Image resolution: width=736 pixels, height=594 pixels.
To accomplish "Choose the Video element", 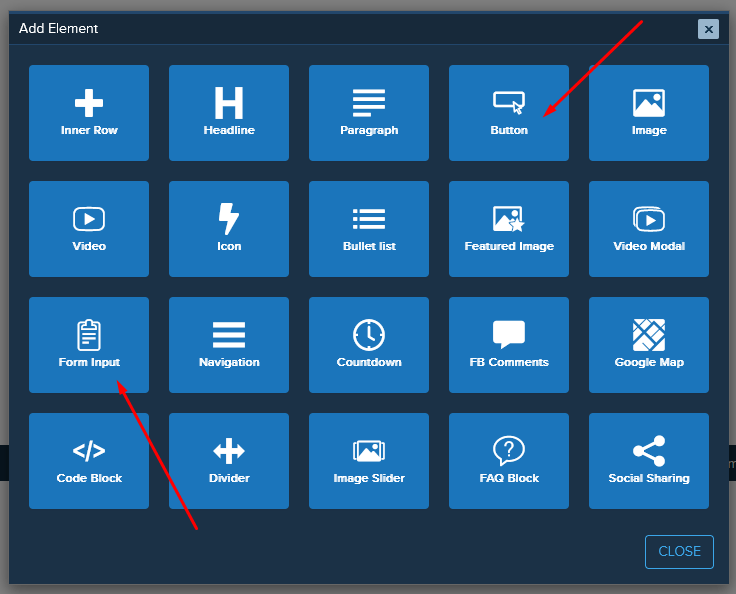I will pyautogui.click(x=89, y=229).
